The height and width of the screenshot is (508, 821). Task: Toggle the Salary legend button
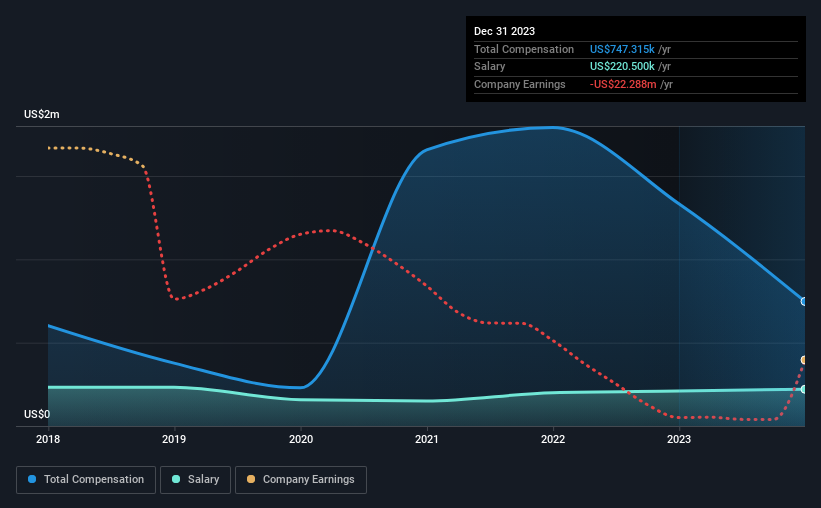point(195,480)
